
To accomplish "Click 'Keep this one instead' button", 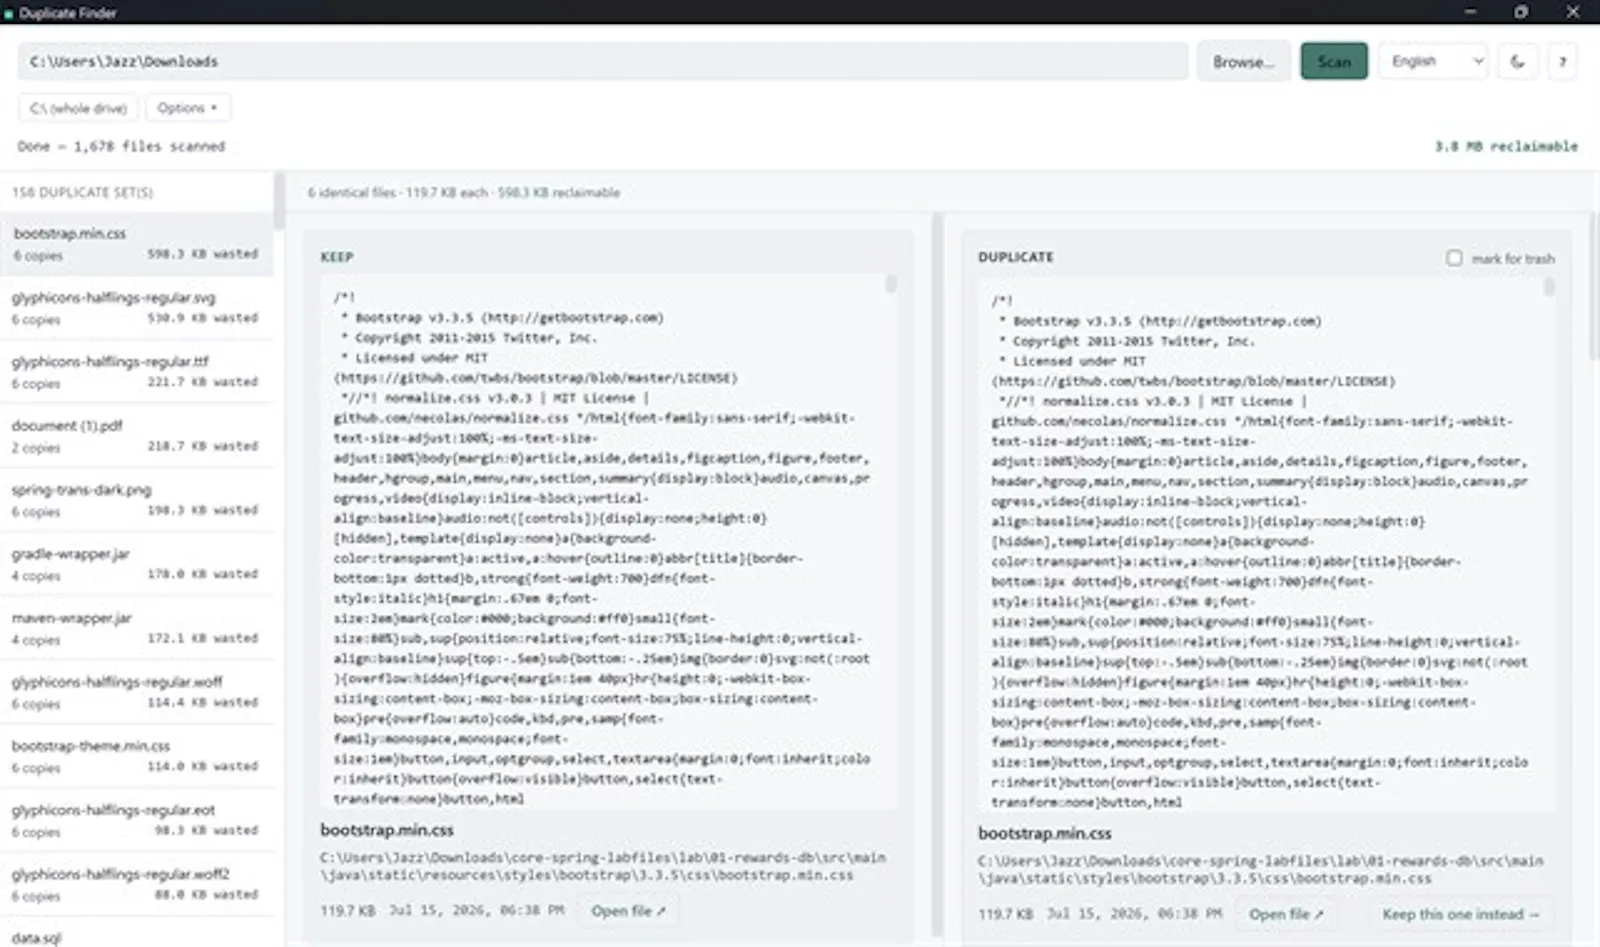I will (x=1461, y=914).
